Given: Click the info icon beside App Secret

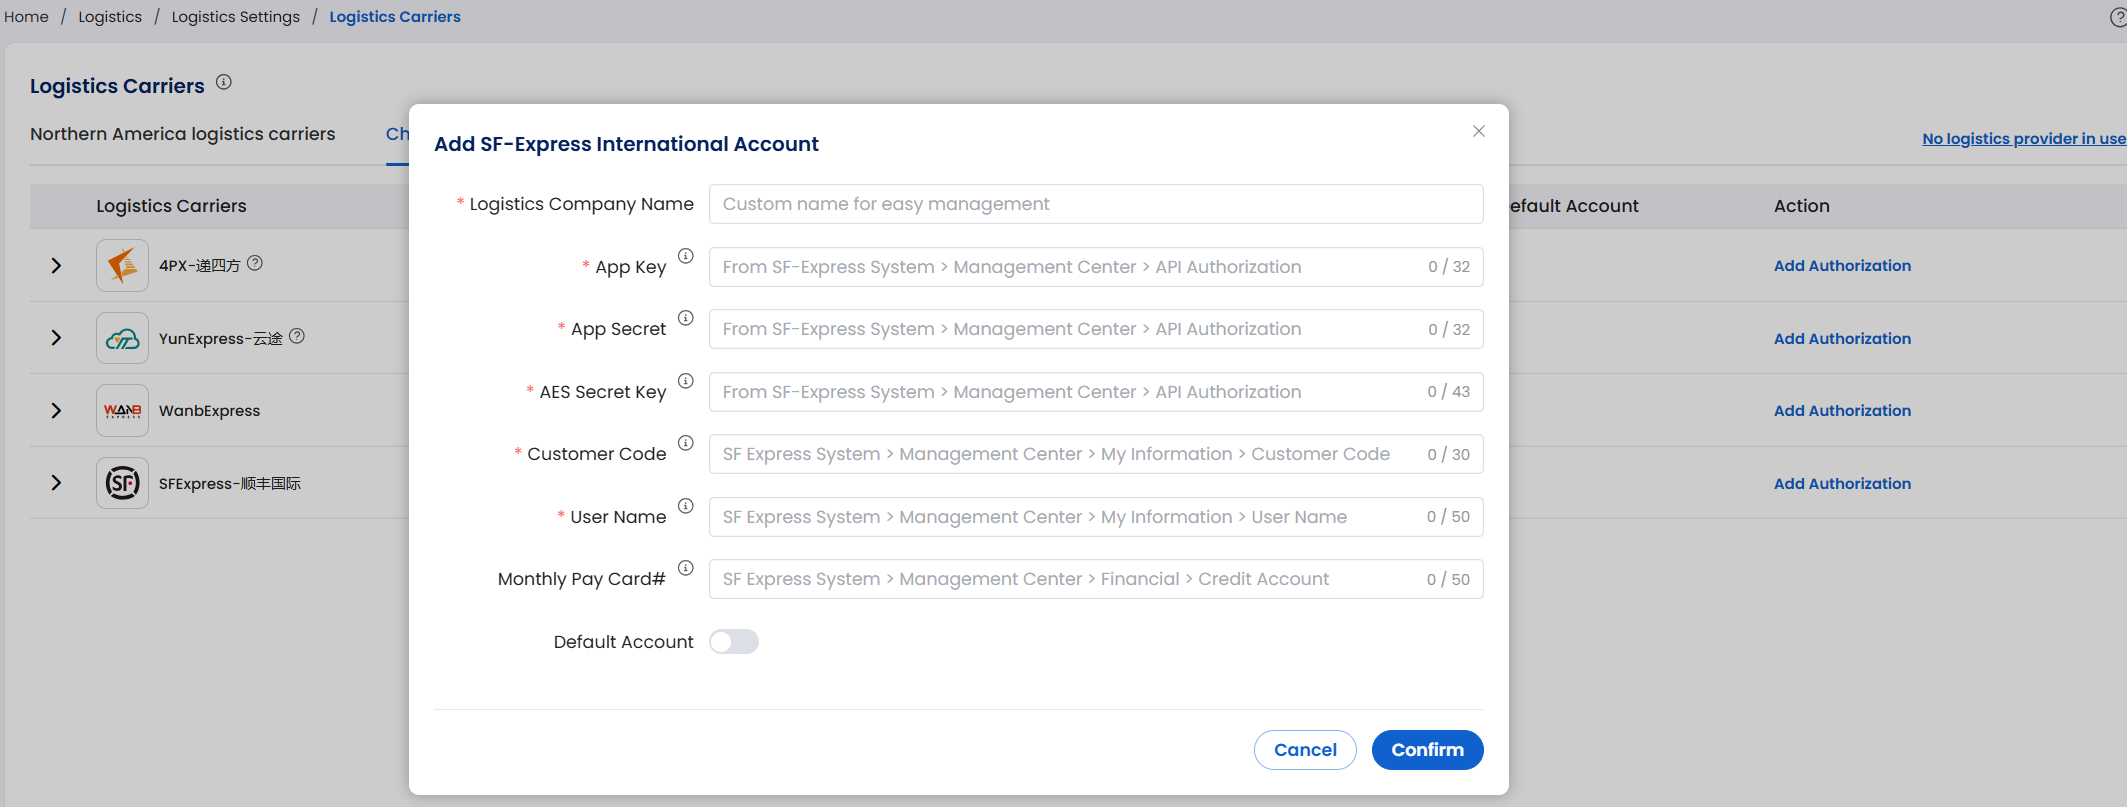Looking at the screenshot, I should point(685,318).
